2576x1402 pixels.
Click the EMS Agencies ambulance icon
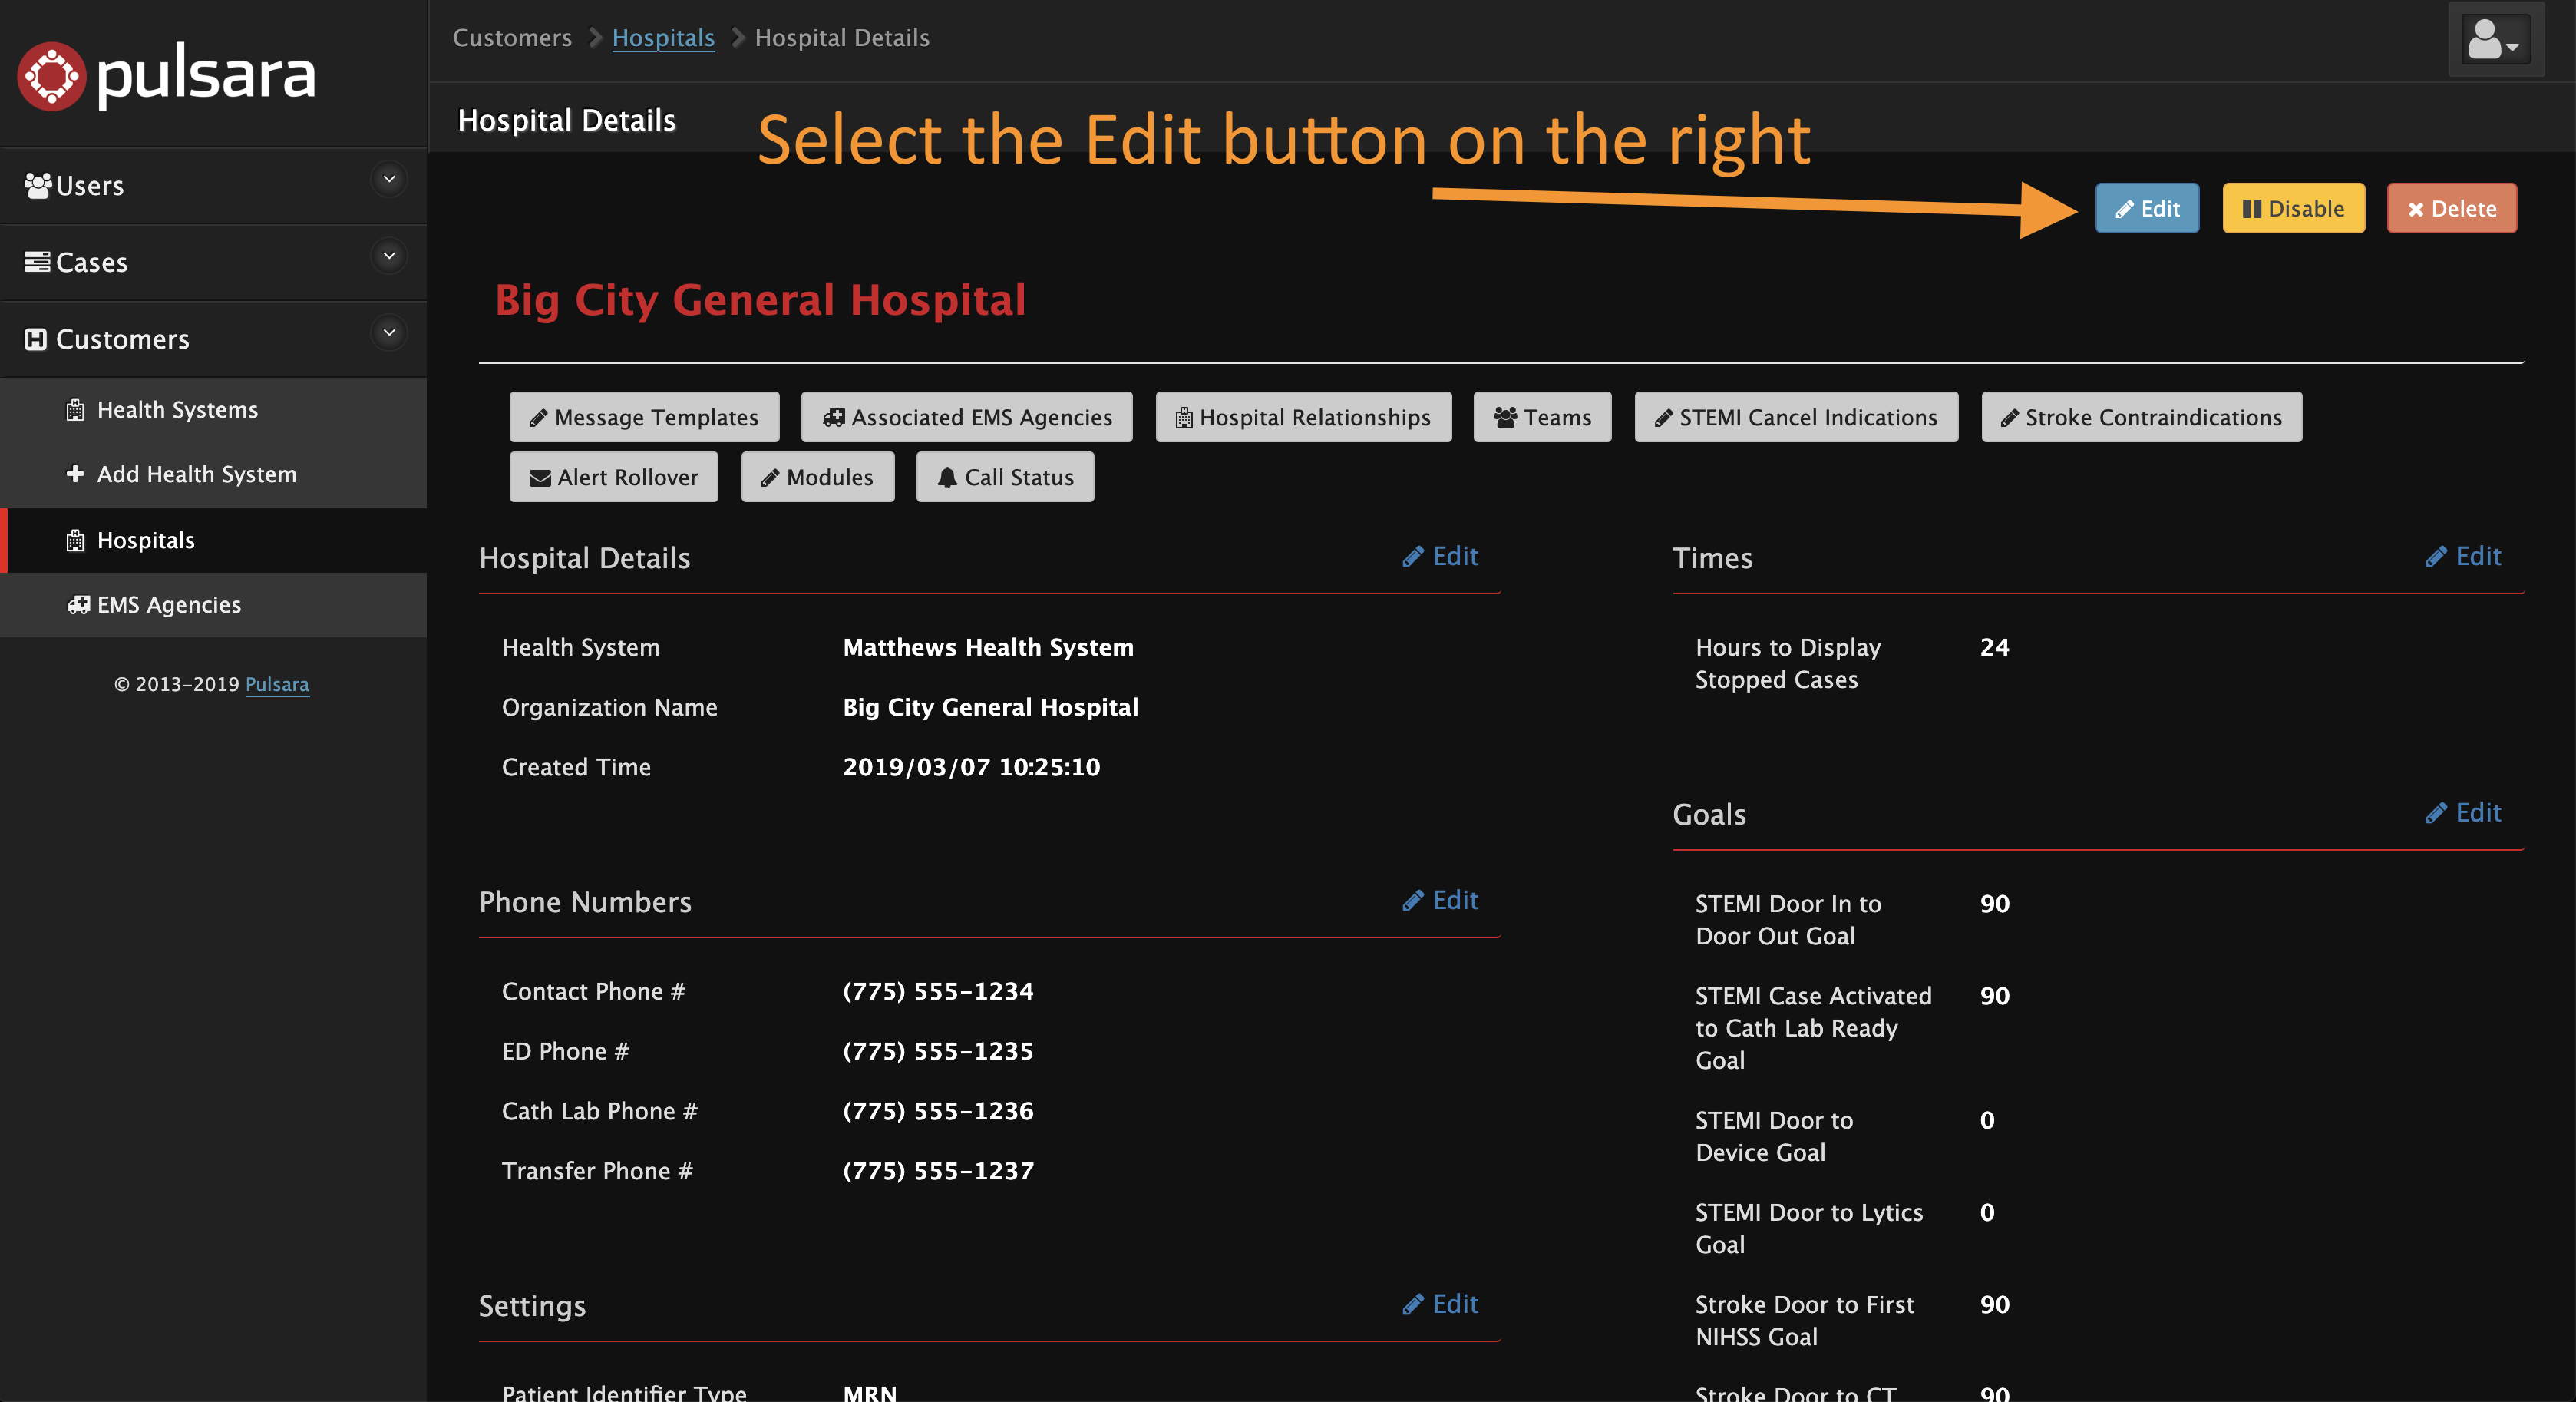pyautogui.click(x=78, y=605)
